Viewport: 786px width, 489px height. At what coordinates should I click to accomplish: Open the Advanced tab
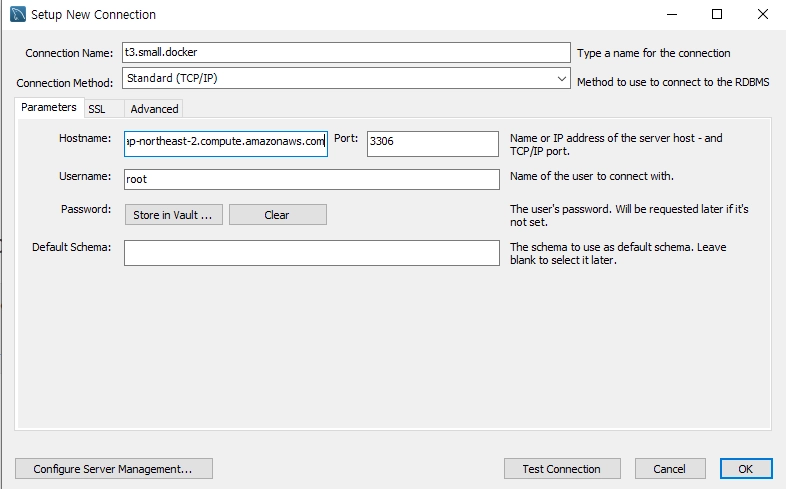[154, 109]
